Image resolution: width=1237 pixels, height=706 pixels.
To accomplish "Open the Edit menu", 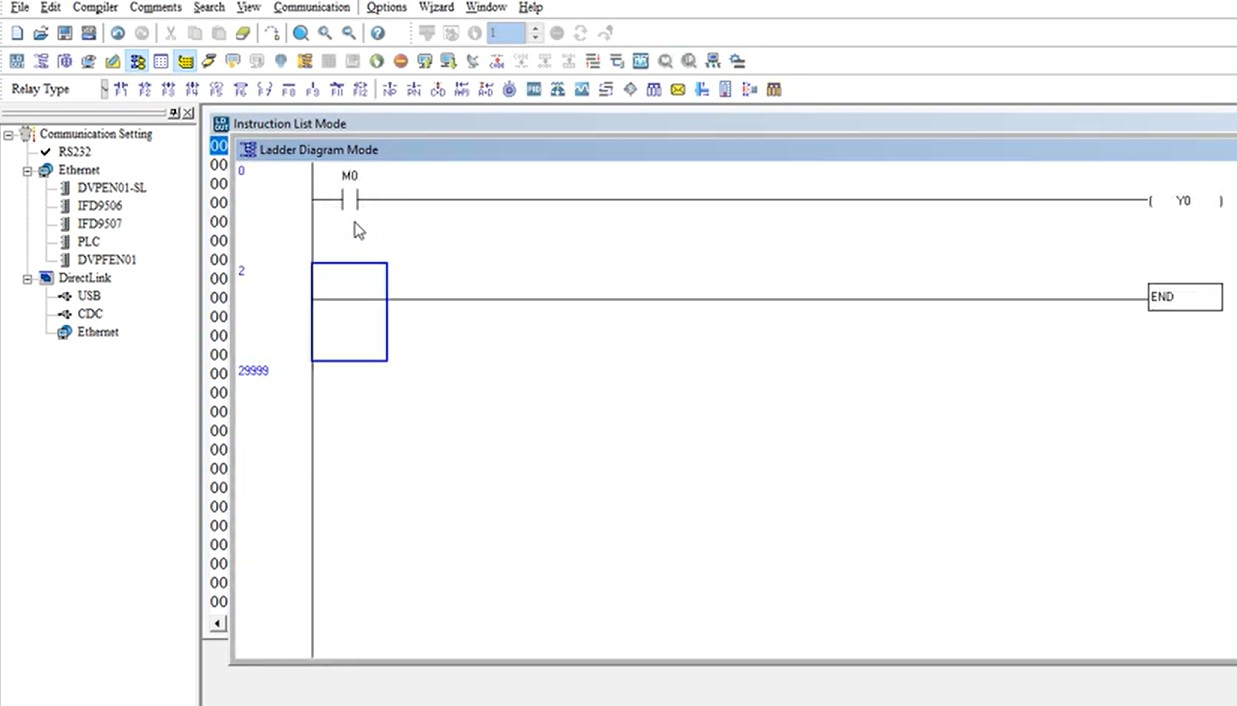I will (x=51, y=7).
